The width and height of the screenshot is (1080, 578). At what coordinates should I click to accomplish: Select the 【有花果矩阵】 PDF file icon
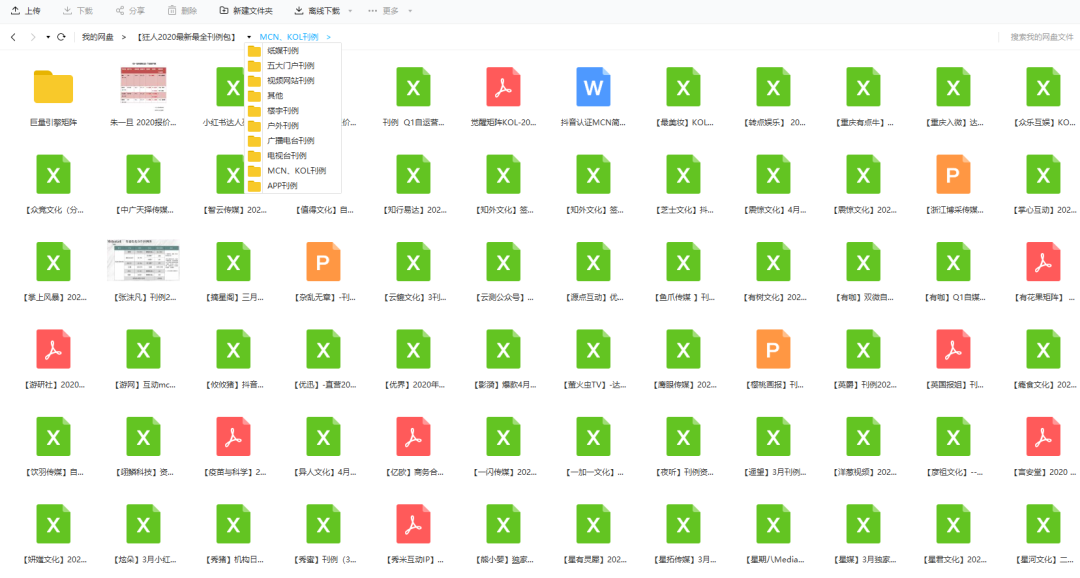1043,262
